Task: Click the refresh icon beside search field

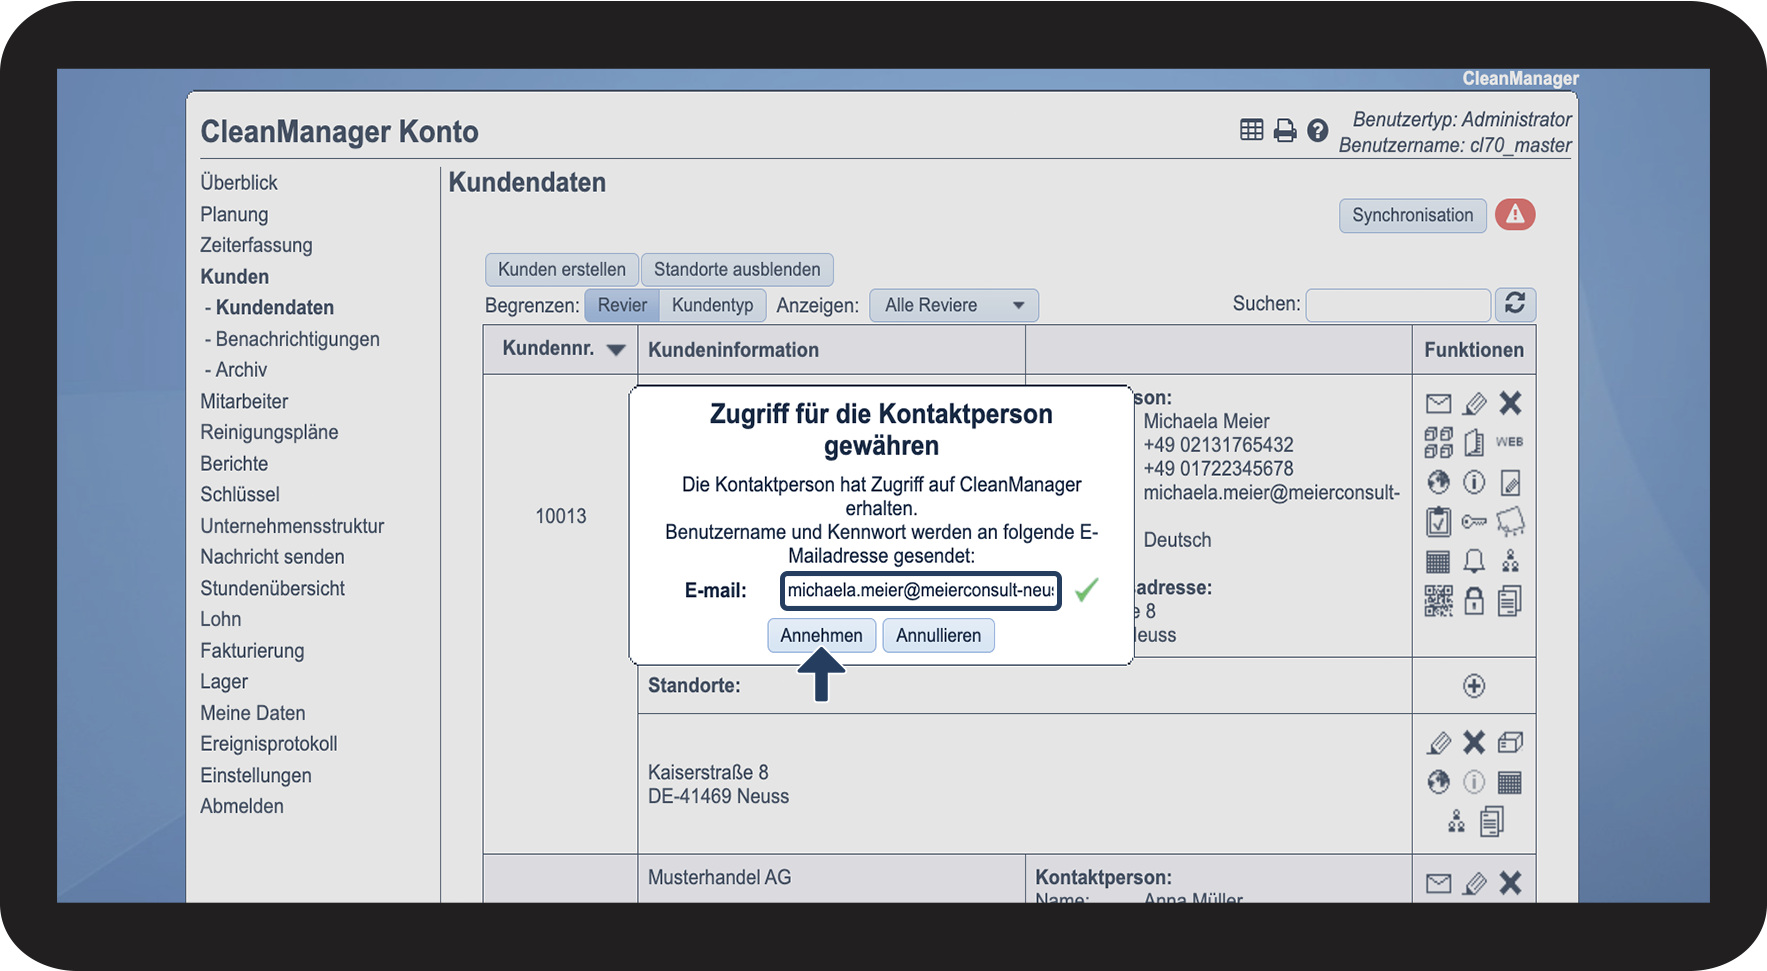Action: click(1515, 304)
